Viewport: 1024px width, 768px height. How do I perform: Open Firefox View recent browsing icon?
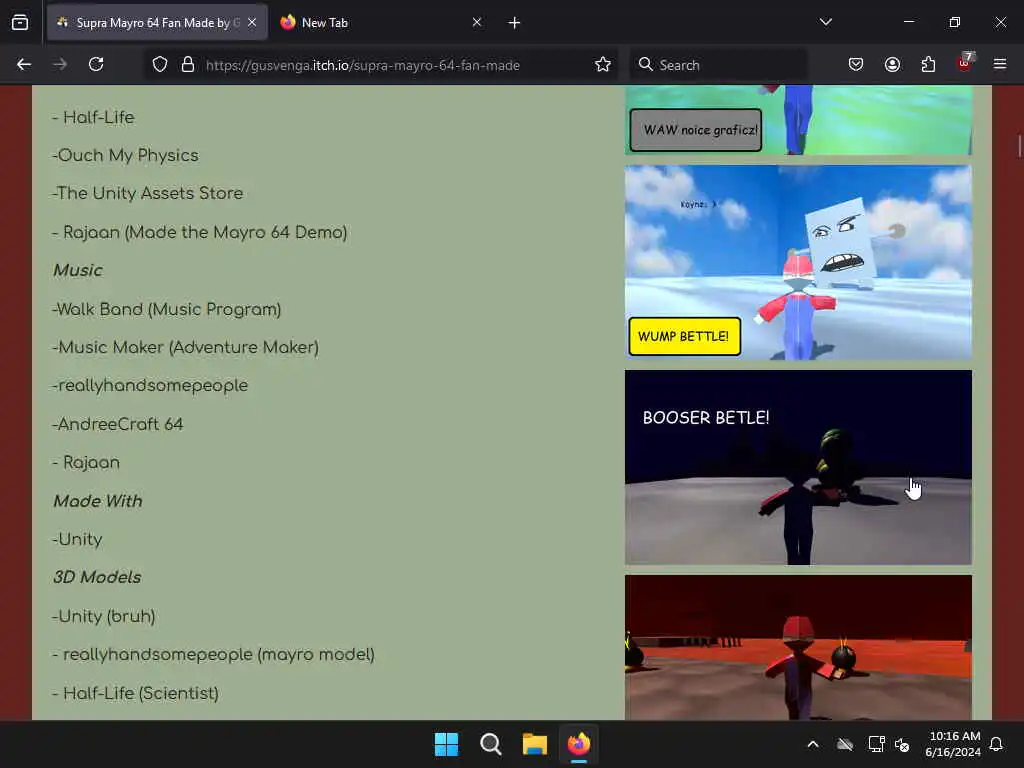point(20,22)
